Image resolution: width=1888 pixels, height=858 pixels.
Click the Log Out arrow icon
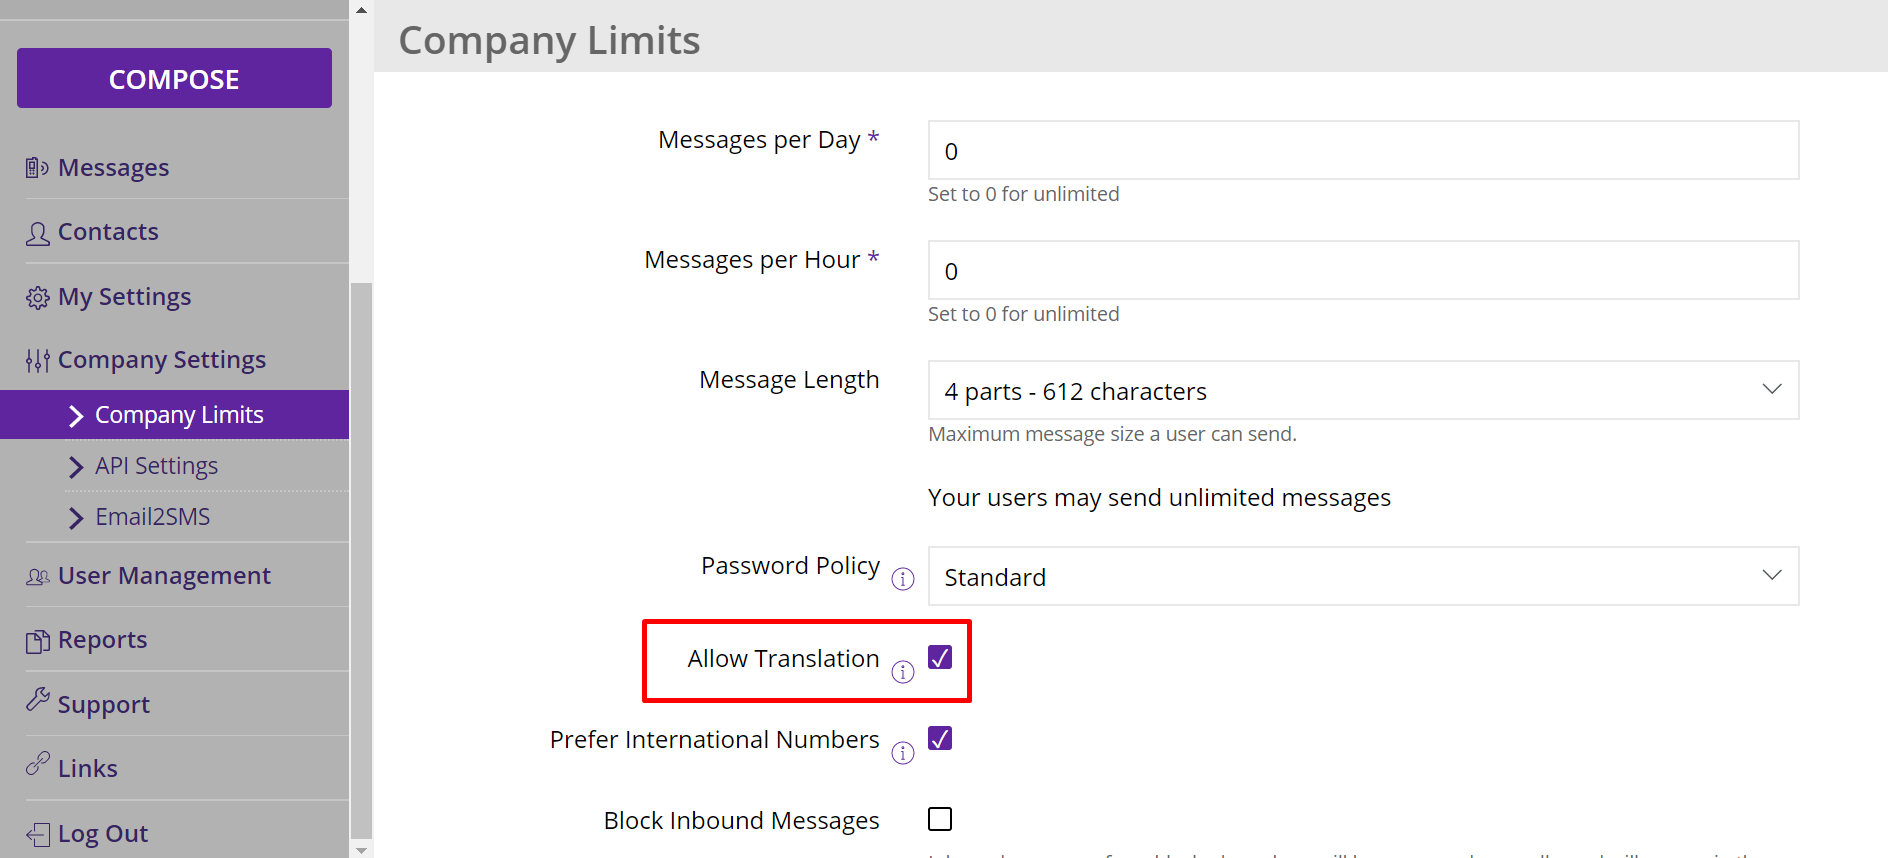(37, 834)
